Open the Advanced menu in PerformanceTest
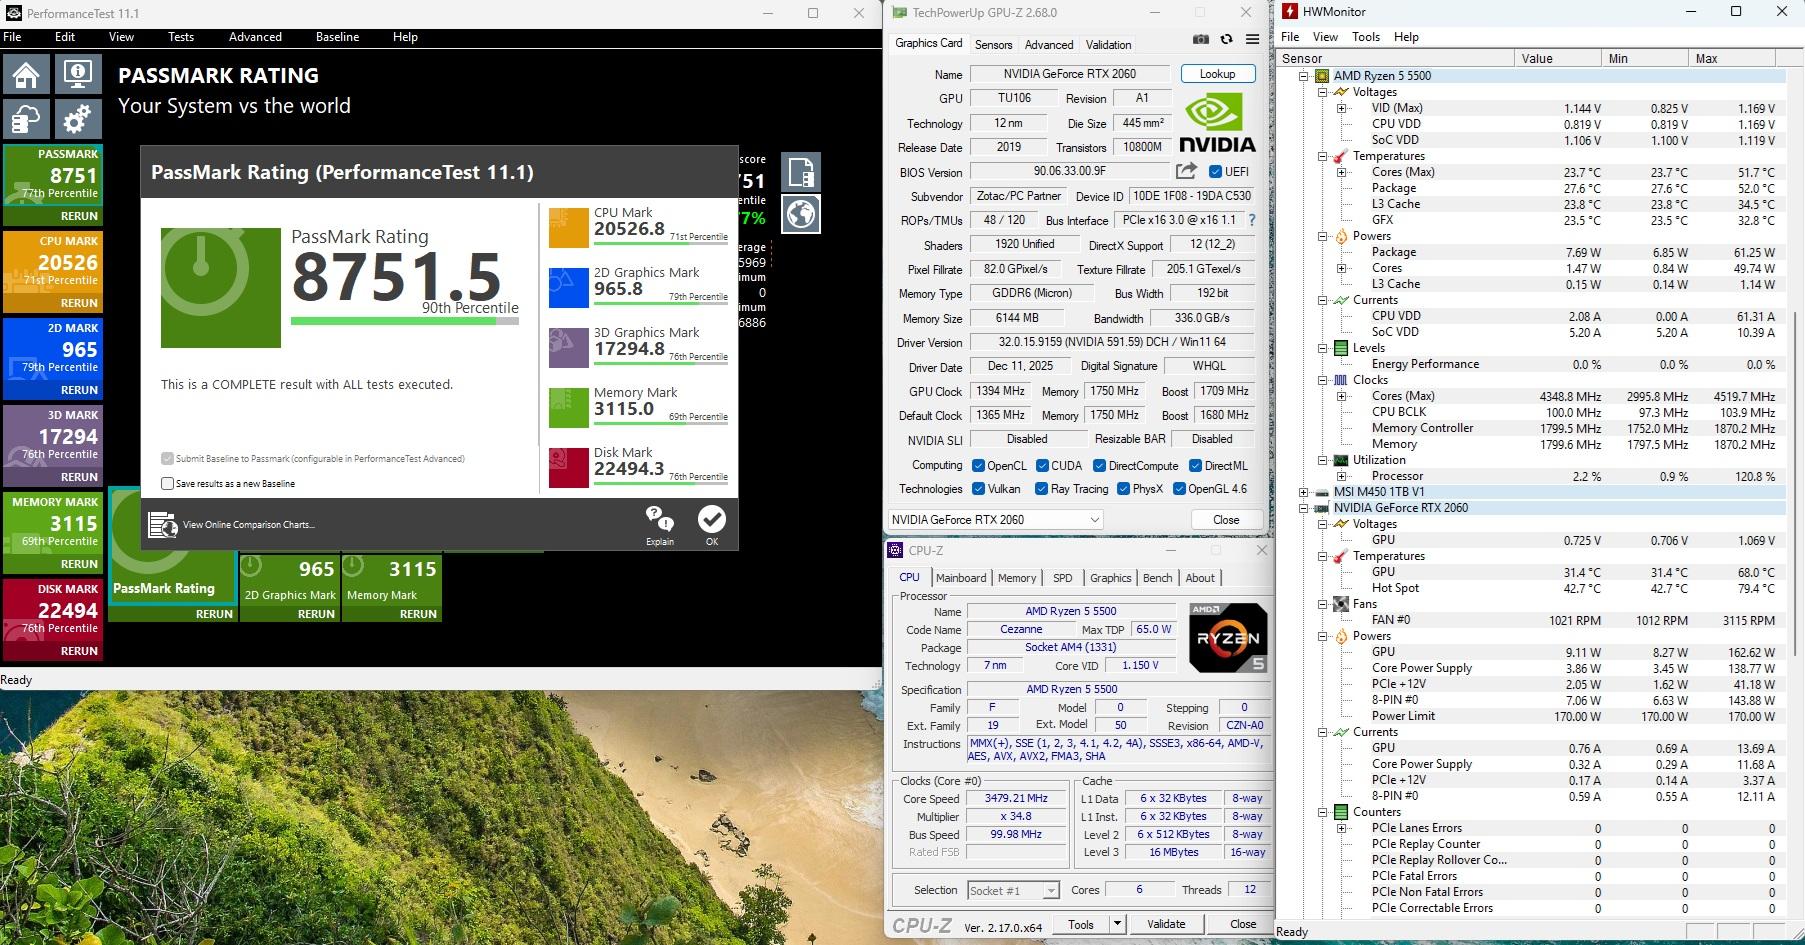1805x945 pixels. tap(255, 37)
